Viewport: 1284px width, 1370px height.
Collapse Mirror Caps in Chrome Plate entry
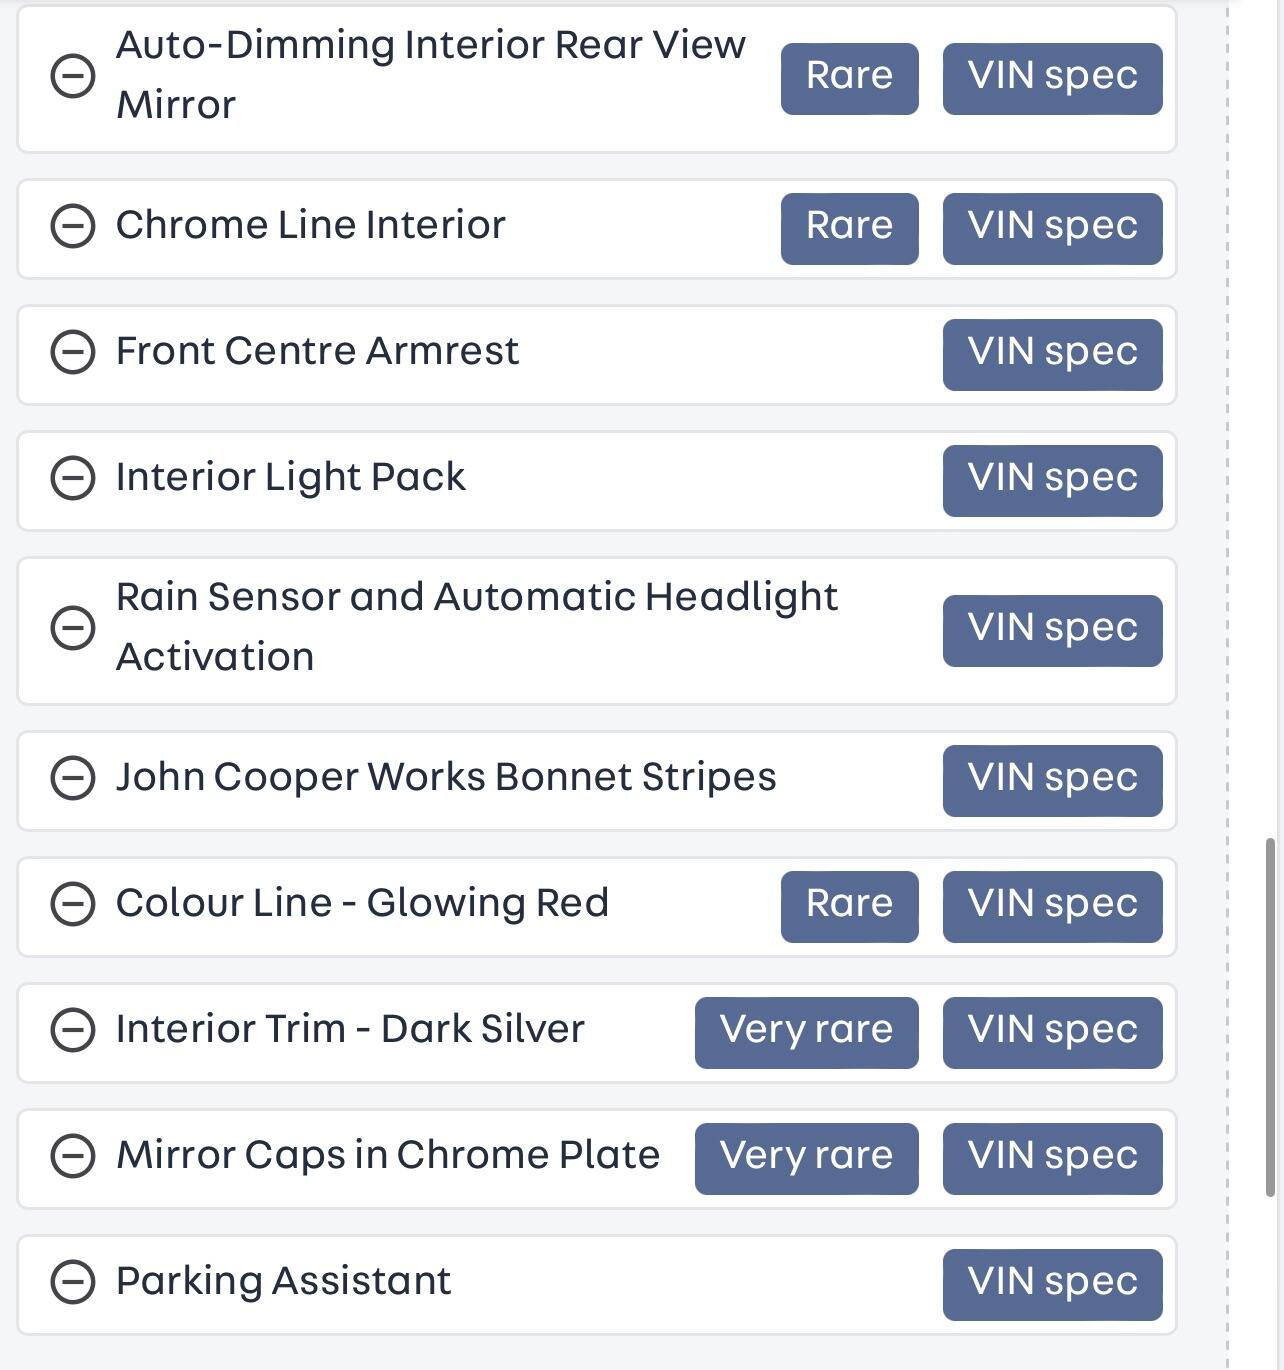(73, 1156)
